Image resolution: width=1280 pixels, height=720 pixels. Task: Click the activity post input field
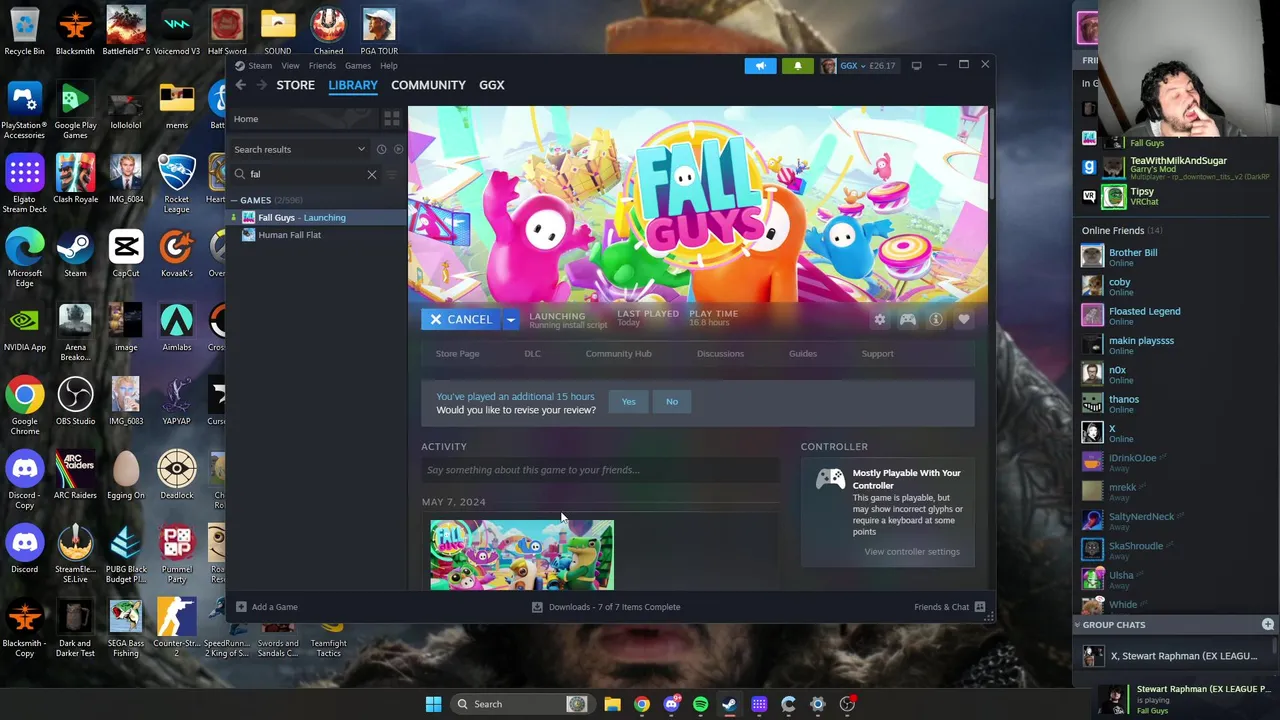(x=600, y=470)
